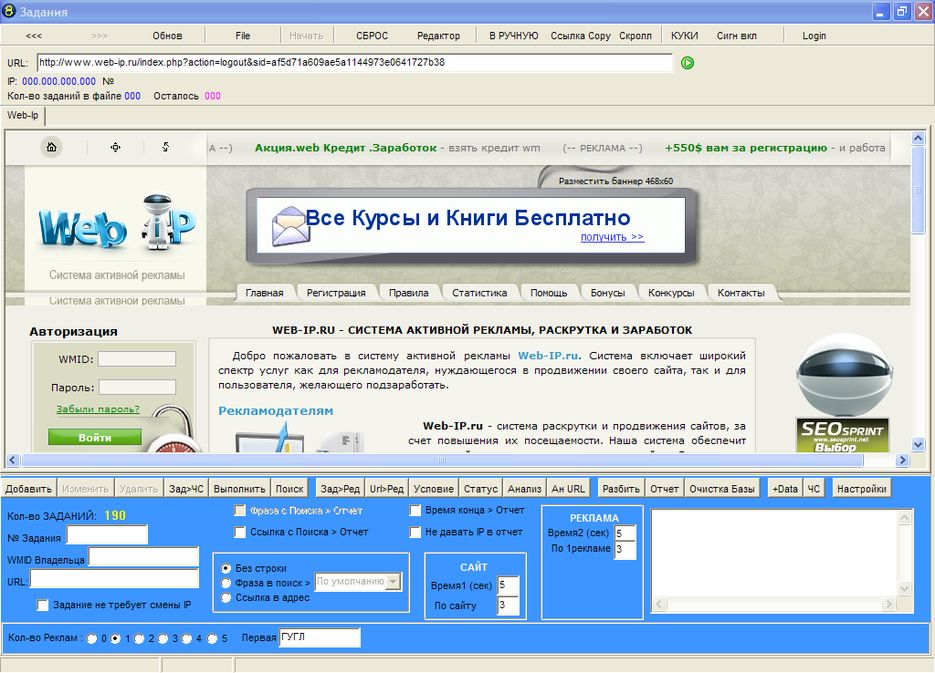Set Кол-во Реклам to 5
The width and height of the screenshot is (935, 673).
pyautogui.click(x=212, y=638)
